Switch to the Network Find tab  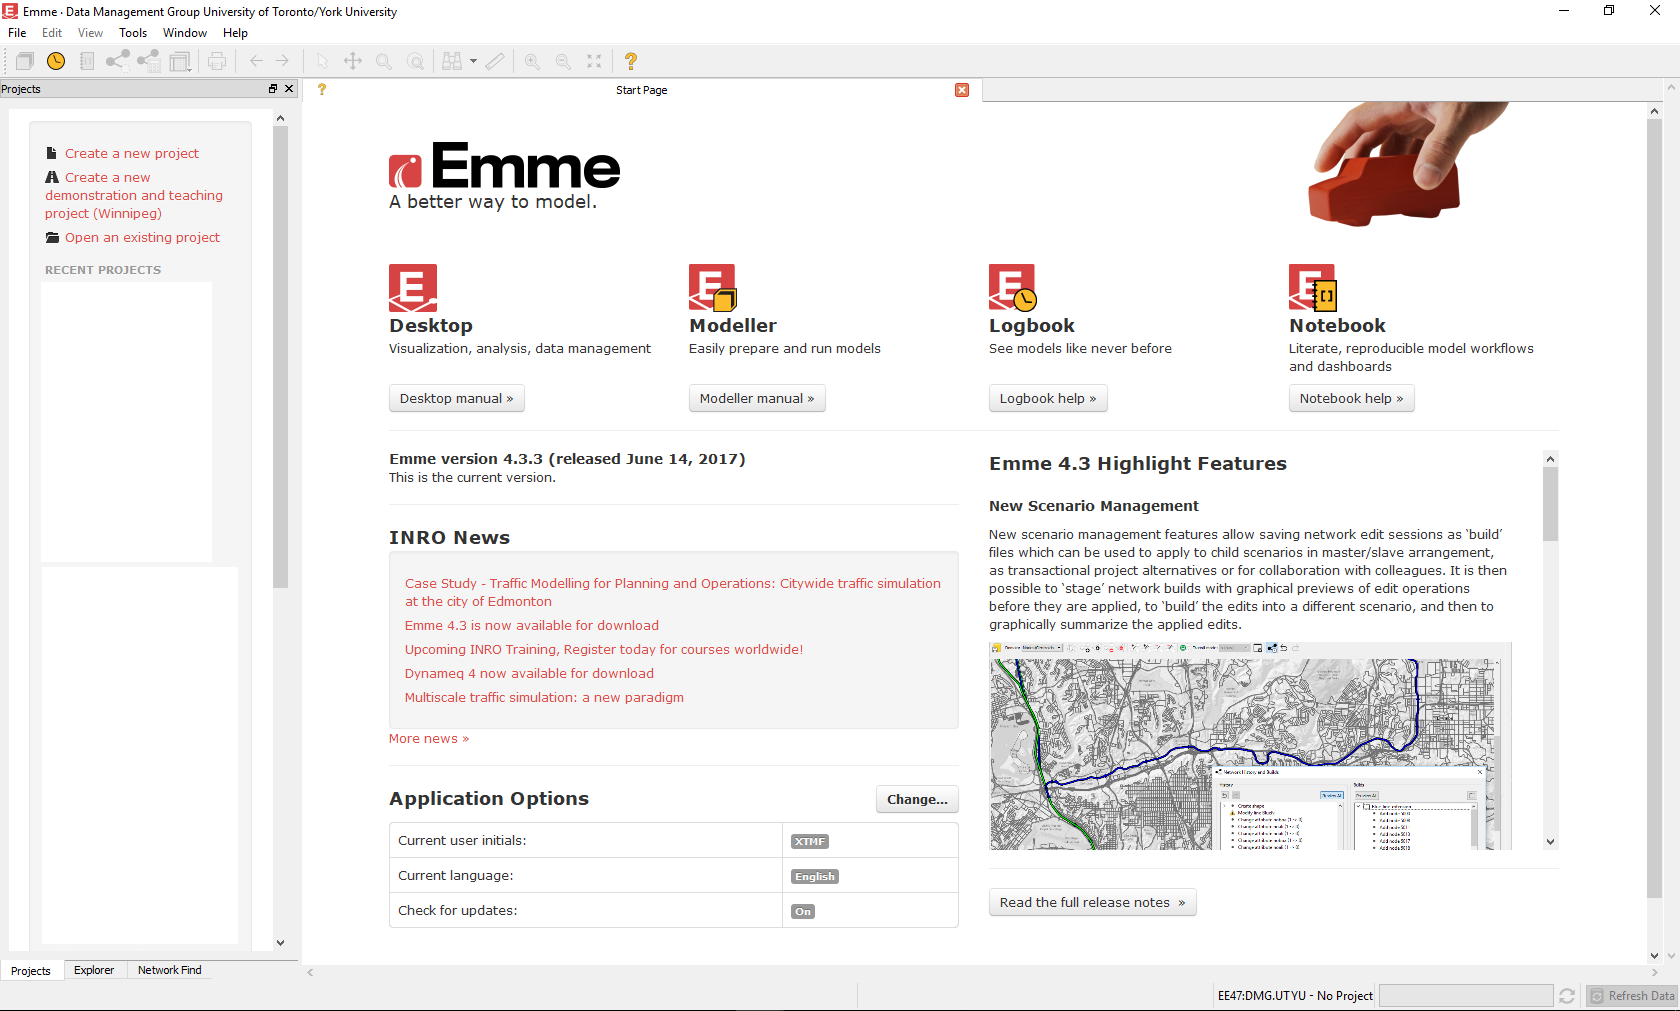pyautogui.click(x=169, y=970)
